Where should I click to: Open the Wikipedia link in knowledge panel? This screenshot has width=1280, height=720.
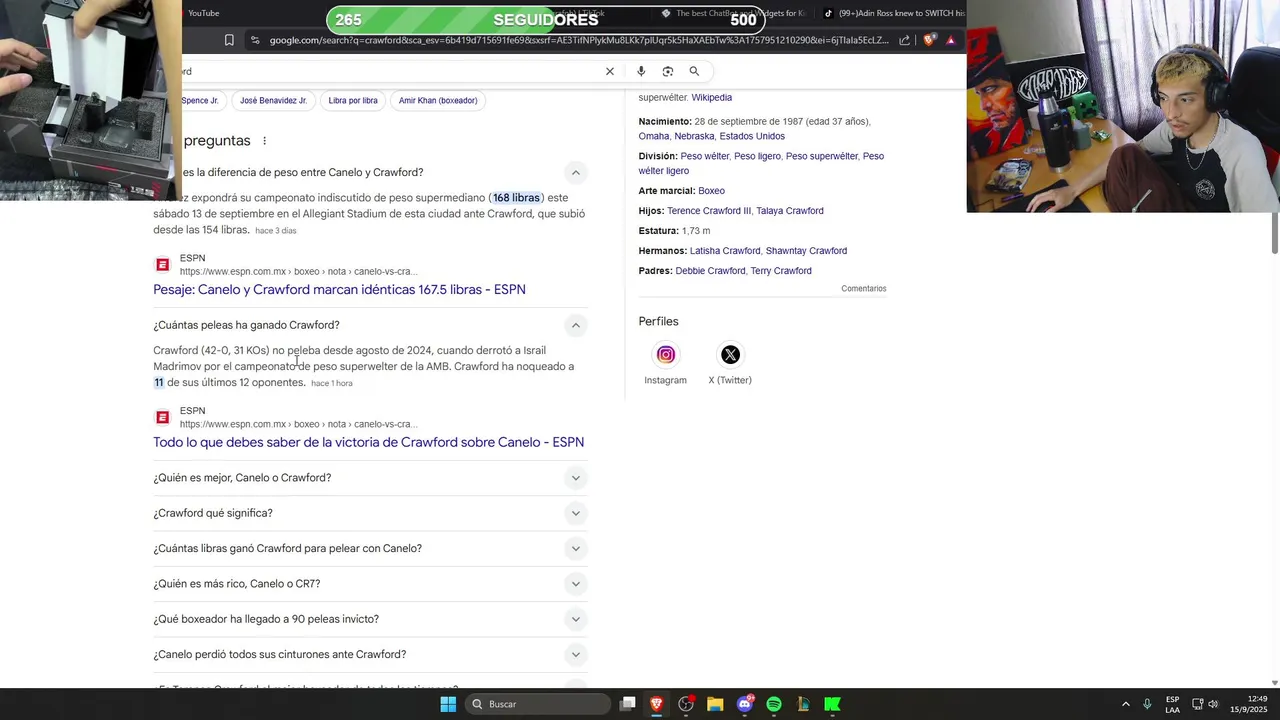[712, 98]
